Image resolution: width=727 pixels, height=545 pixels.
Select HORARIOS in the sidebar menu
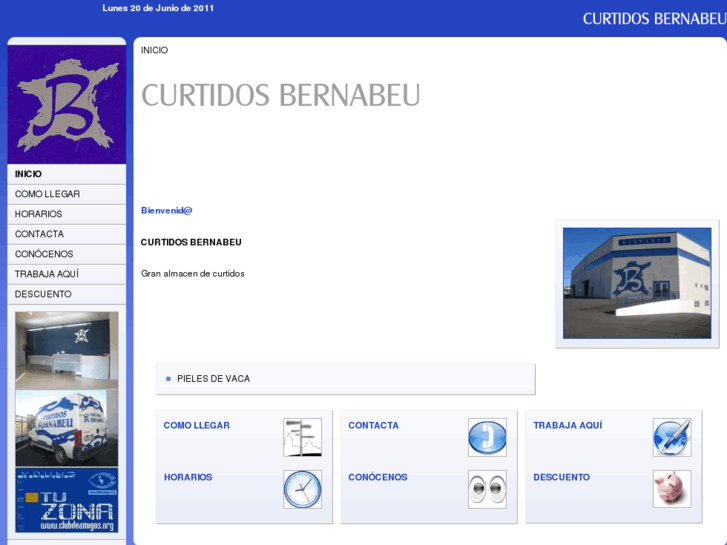pos(67,214)
